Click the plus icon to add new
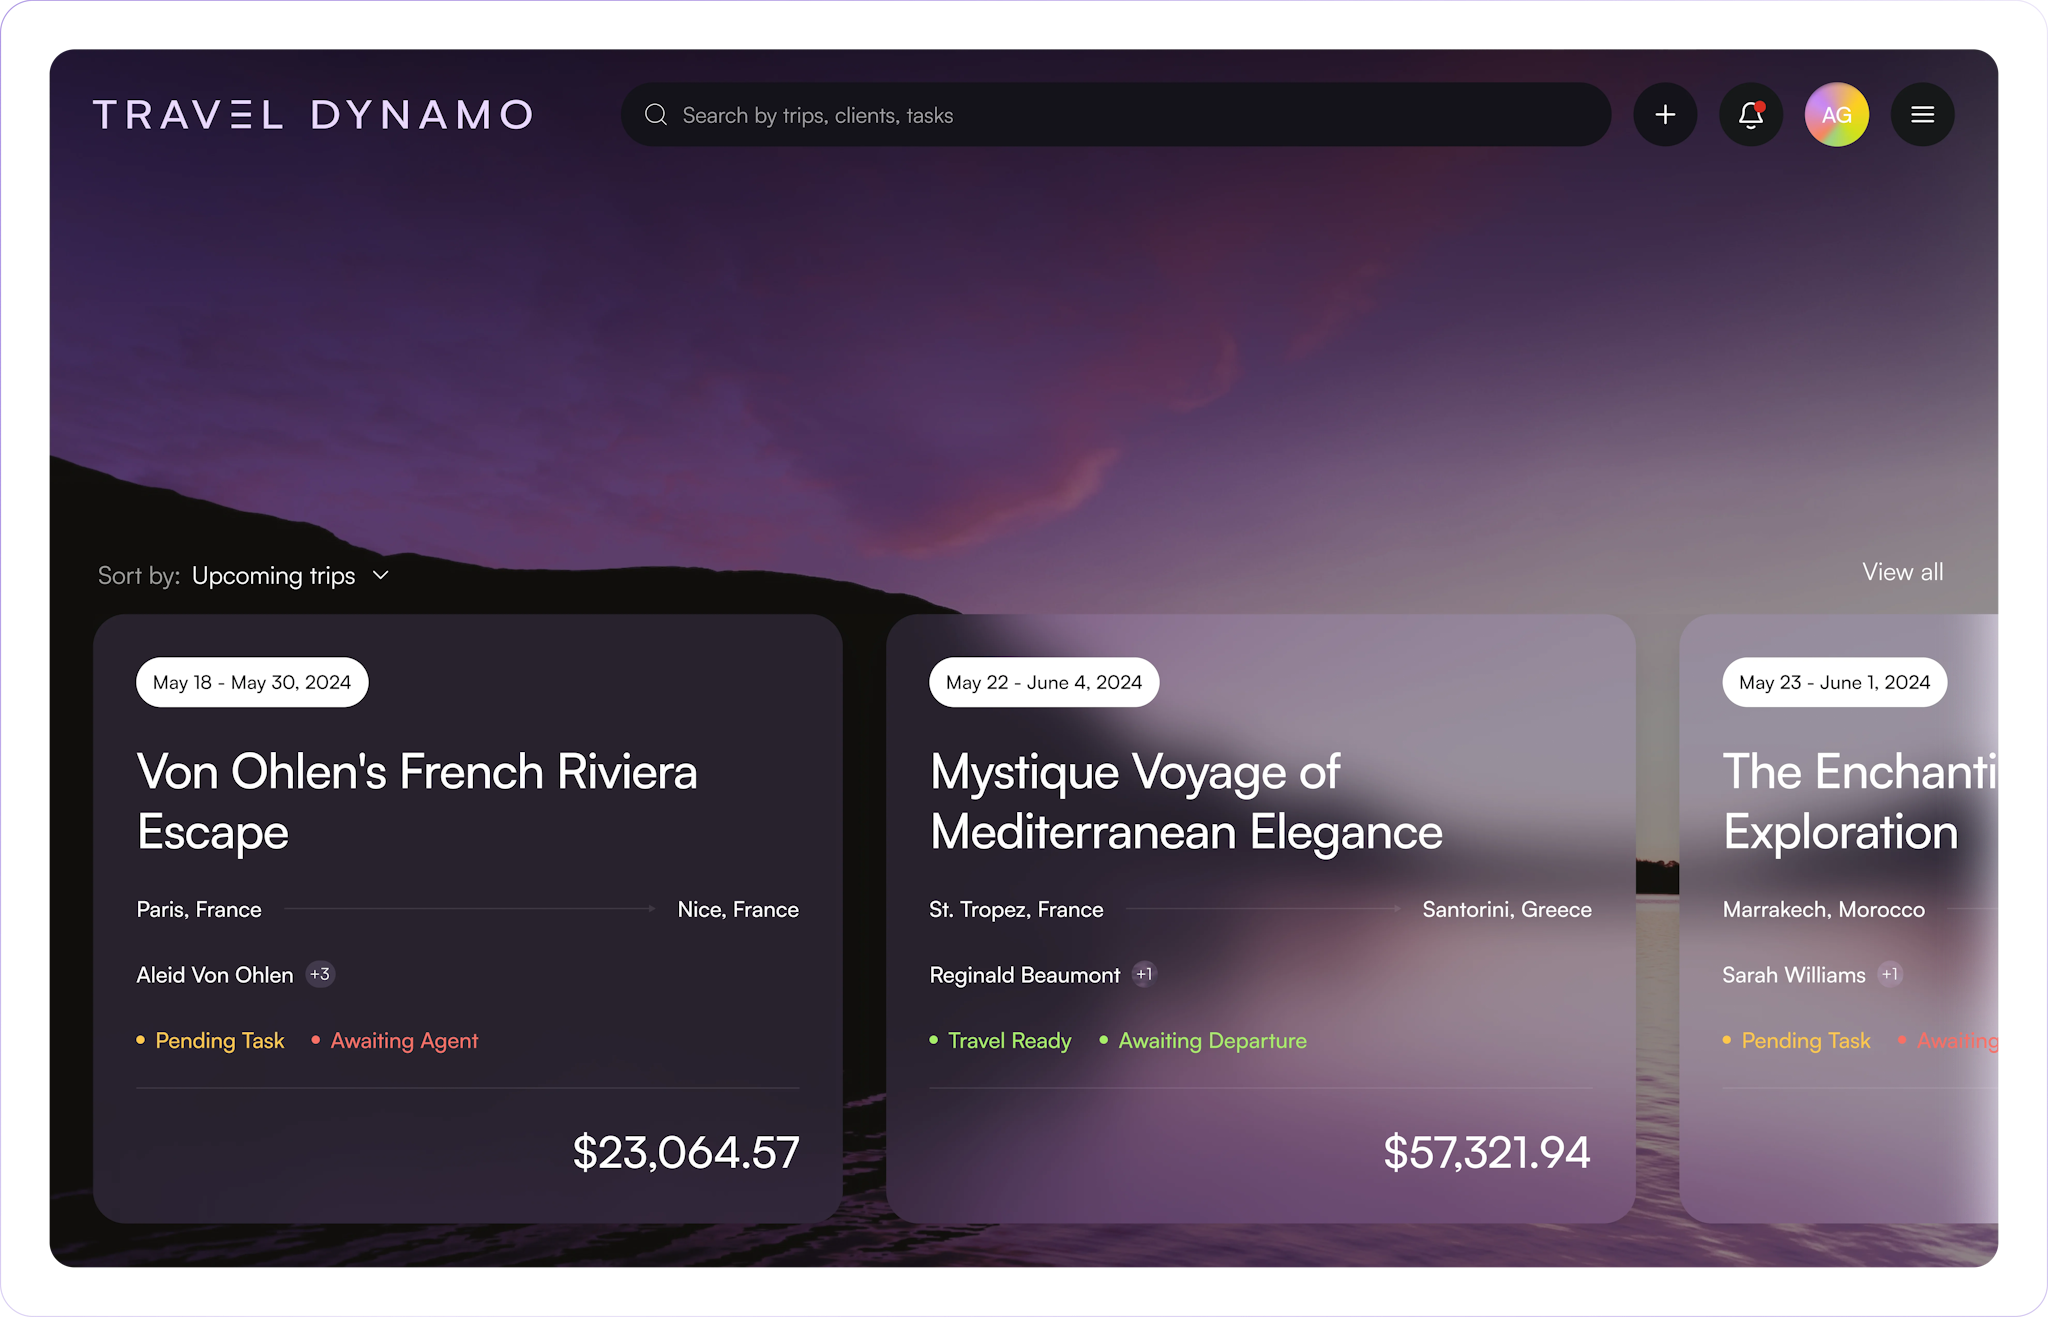 tap(1666, 115)
